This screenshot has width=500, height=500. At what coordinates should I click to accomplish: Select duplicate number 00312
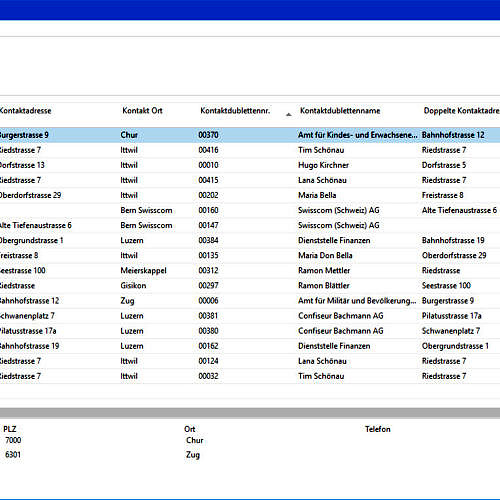pos(208,270)
